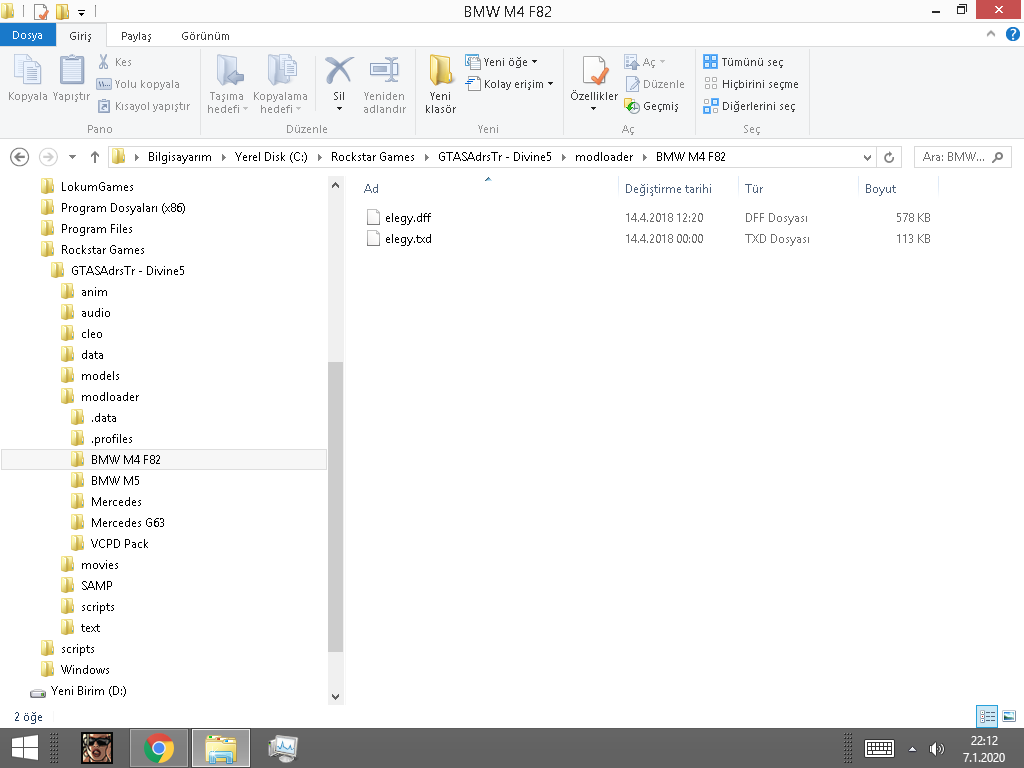Image resolution: width=1024 pixels, height=768 pixels.
Task: Select the cleo folder in tree
Action: click(x=91, y=334)
